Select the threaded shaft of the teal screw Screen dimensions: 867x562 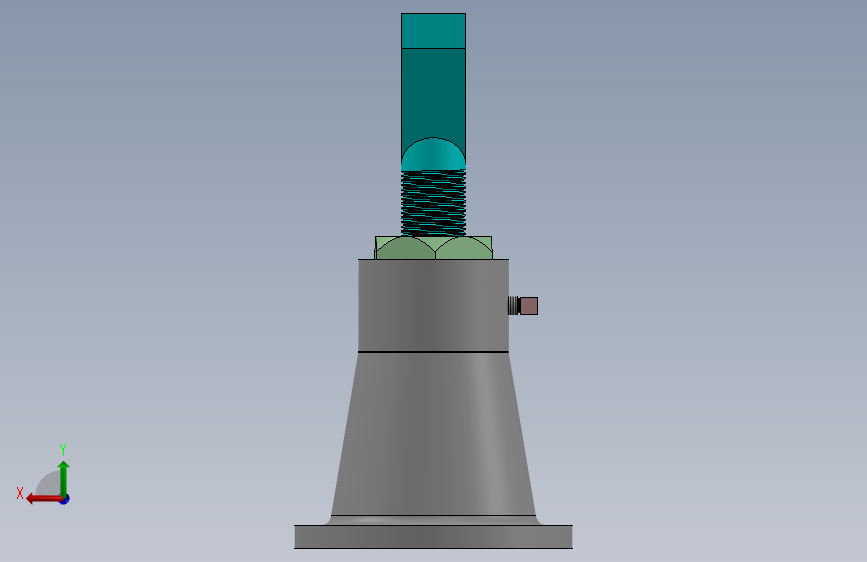[434, 203]
